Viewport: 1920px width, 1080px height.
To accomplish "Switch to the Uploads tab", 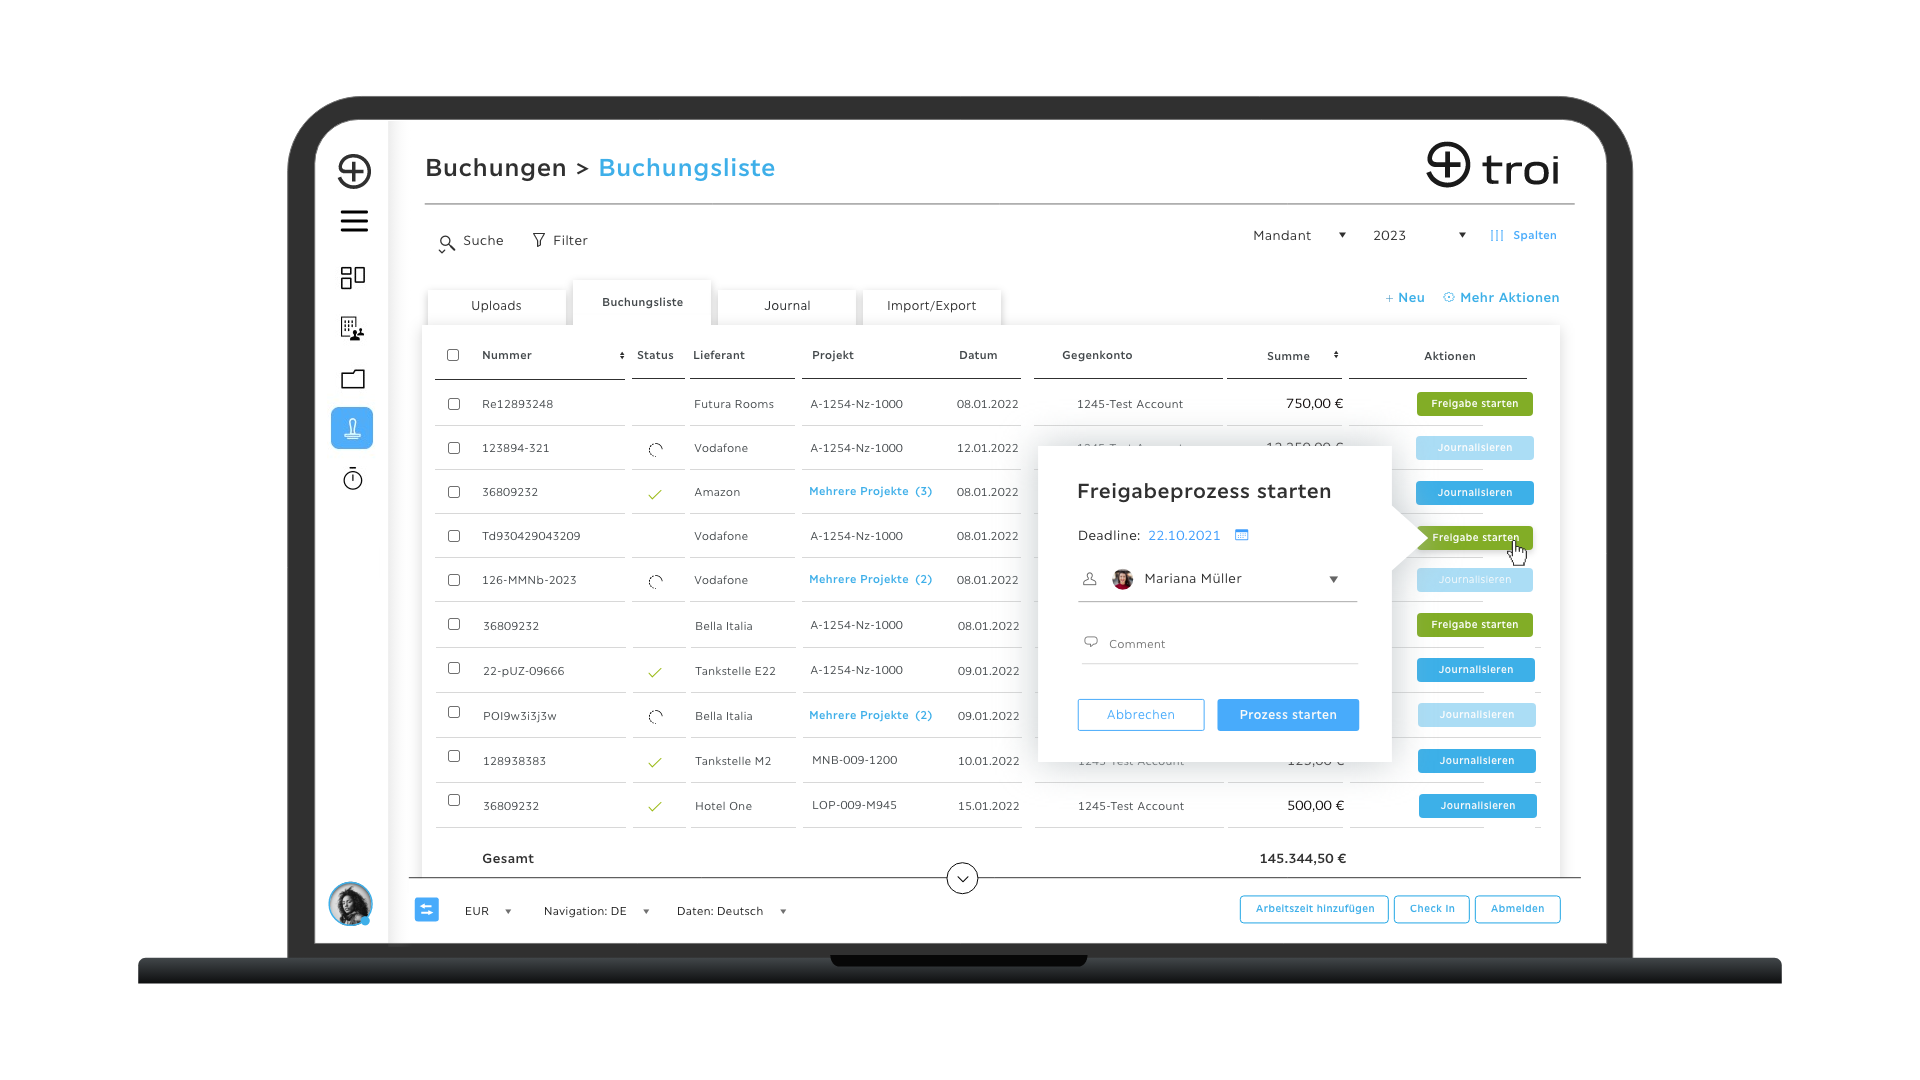I will [496, 305].
